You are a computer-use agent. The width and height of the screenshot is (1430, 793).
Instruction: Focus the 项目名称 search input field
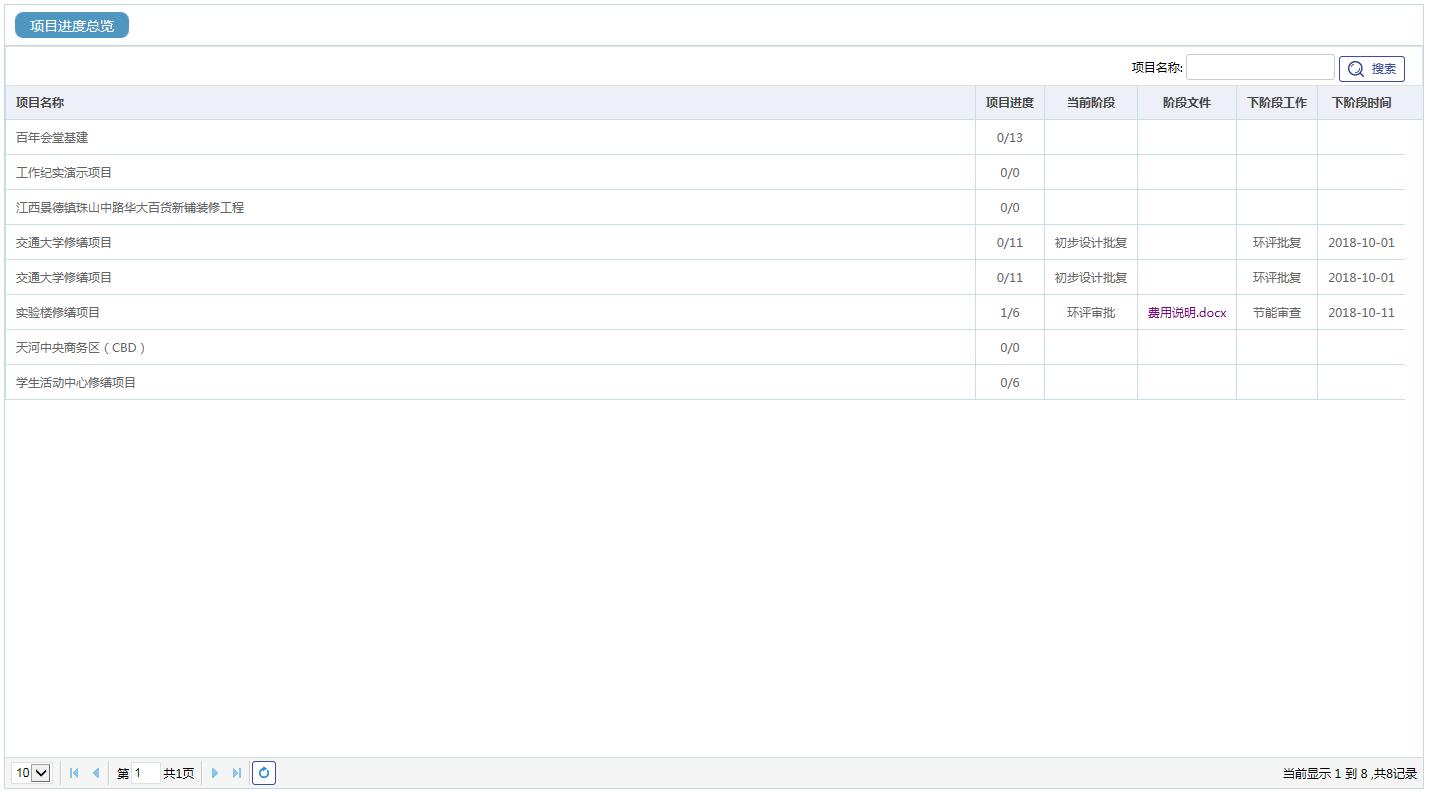click(1259, 68)
